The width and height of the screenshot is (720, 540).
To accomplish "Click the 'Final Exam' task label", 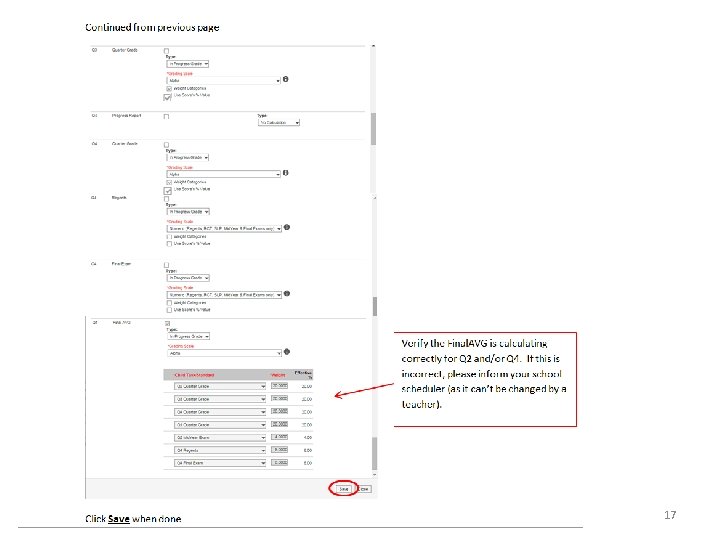I will [x=121, y=264].
